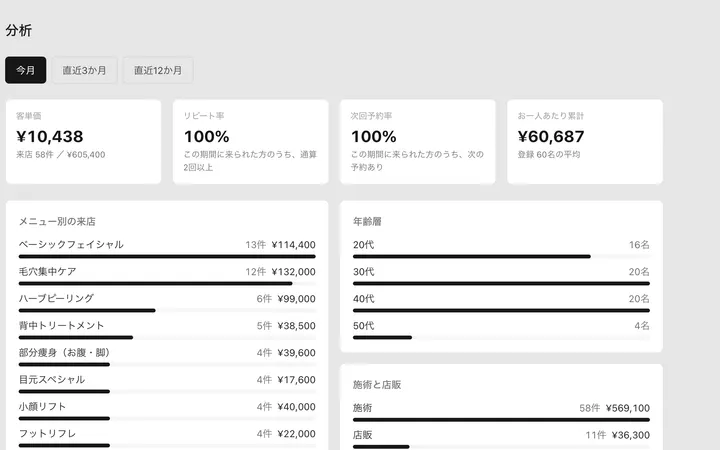Image resolution: width=720 pixels, height=450 pixels.
Task: Click 登録 60名の平均 text
Action: pos(549,155)
